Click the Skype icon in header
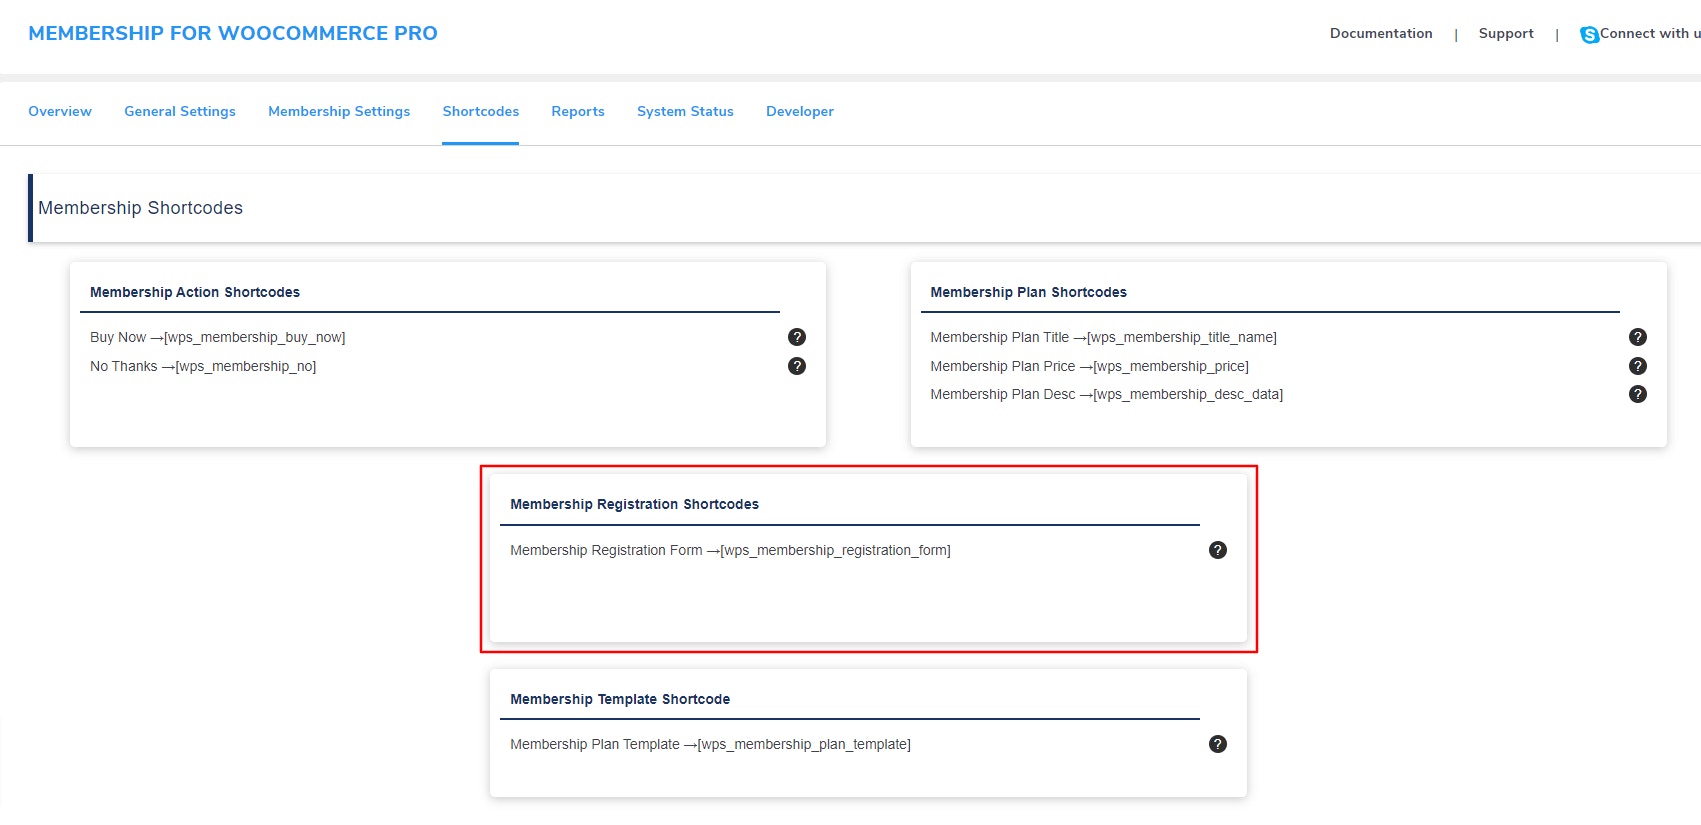 tap(1589, 35)
